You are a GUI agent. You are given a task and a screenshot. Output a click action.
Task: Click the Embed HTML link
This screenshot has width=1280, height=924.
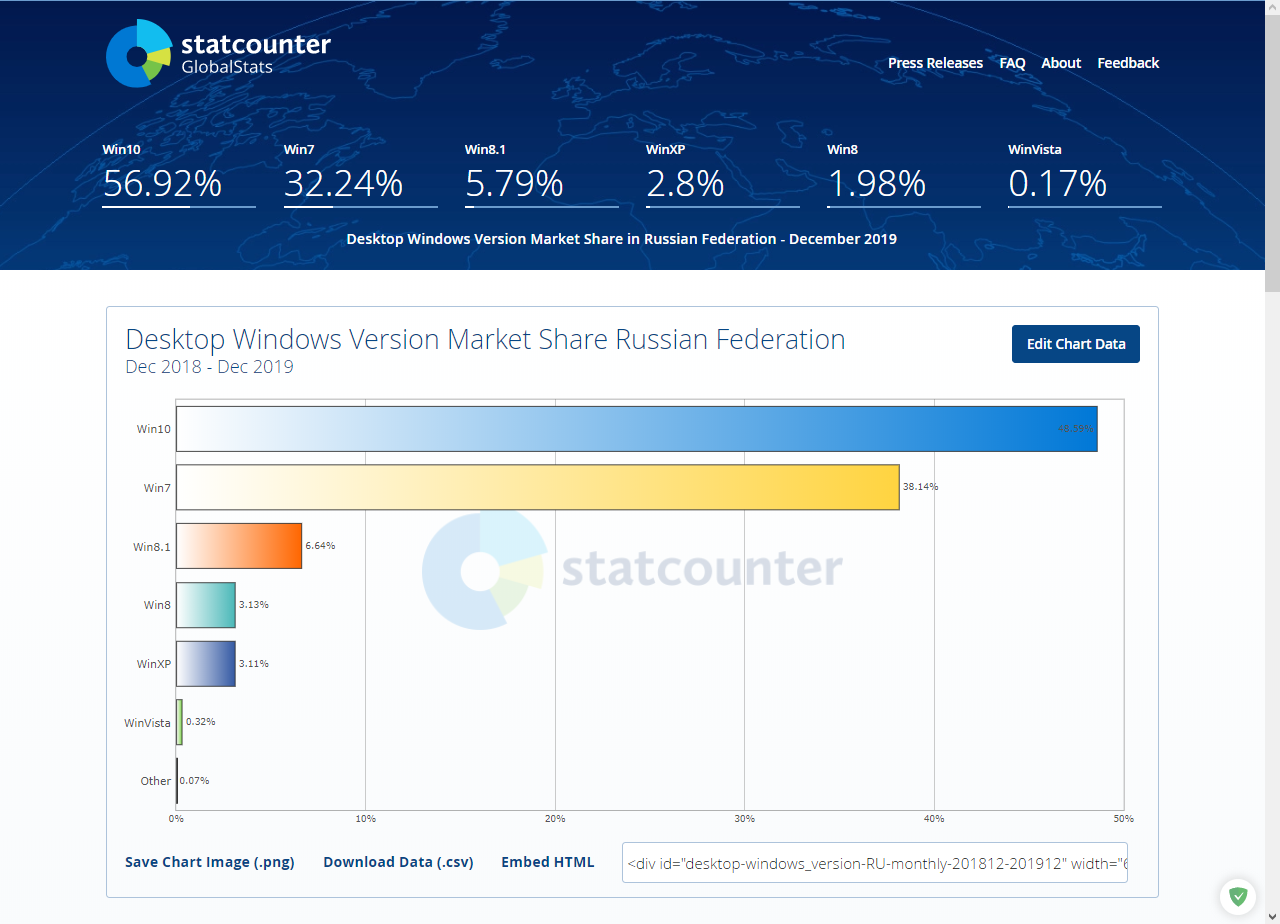[x=547, y=862]
